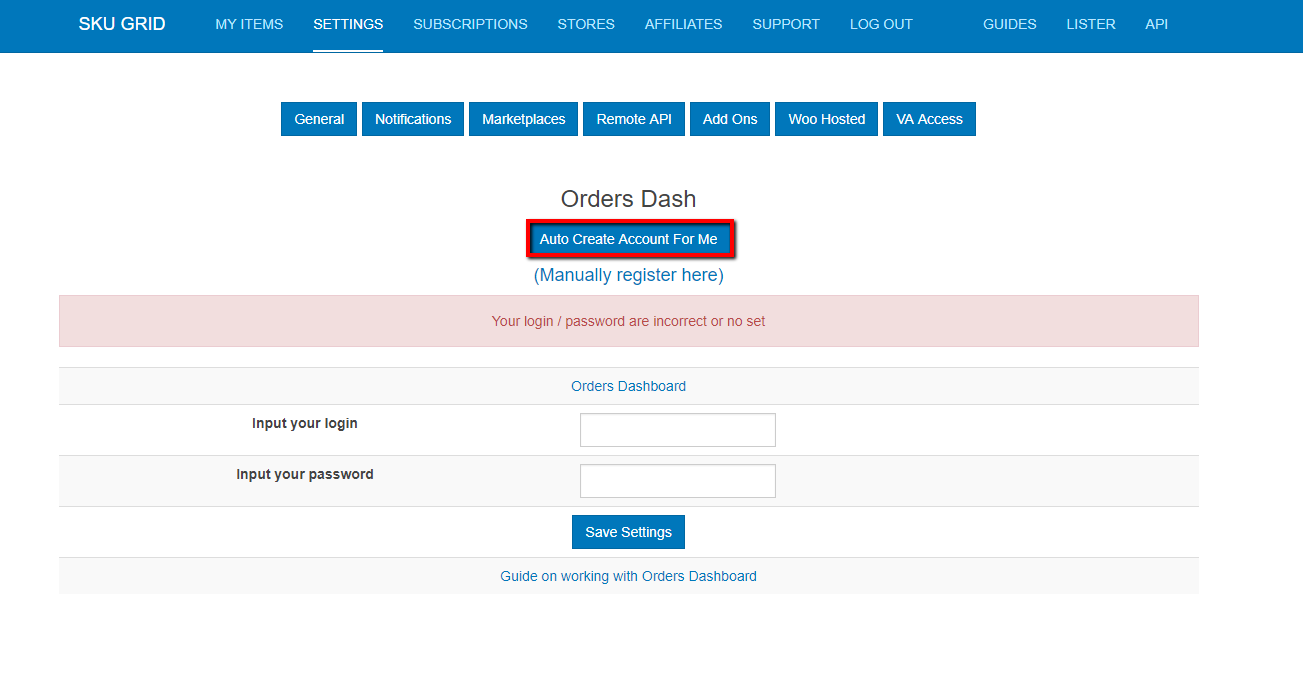Click LOG OUT in the header

click(x=881, y=24)
